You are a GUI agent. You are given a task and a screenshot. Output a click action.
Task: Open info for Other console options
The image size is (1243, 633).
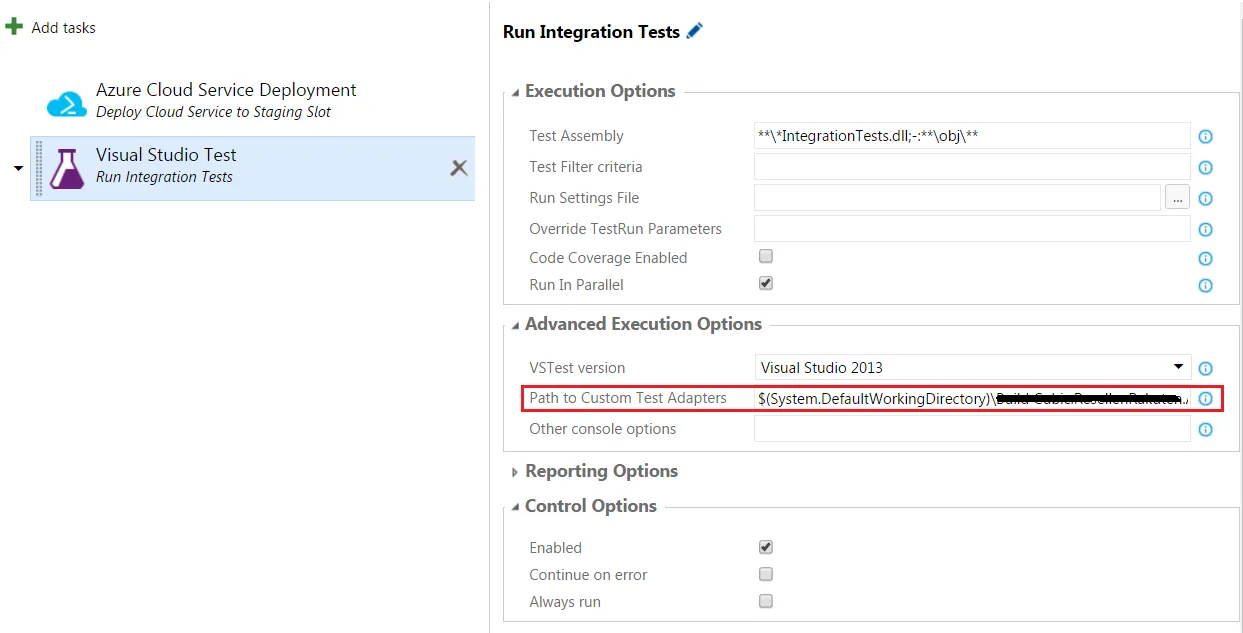point(1205,430)
